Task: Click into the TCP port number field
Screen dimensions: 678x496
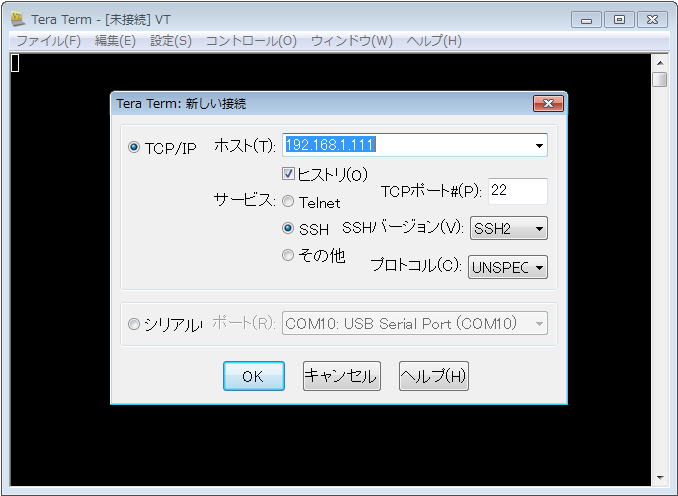Action: point(518,191)
